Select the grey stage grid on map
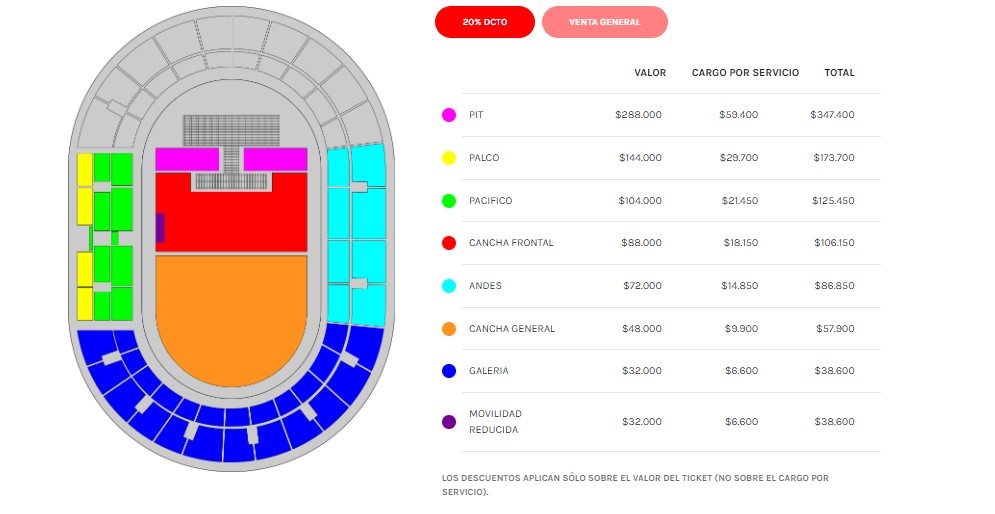 click(x=231, y=129)
